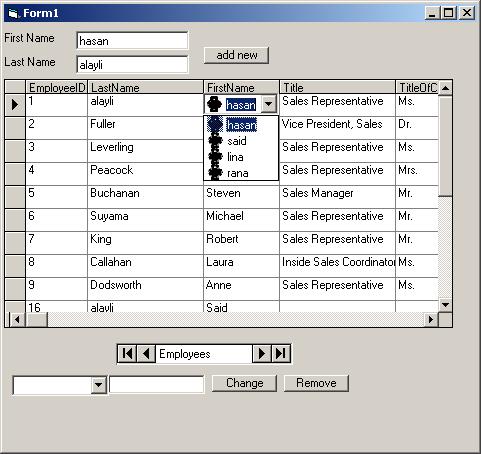Image resolution: width=481 pixels, height=454 pixels.
Task: Select the row header for employee 5
Action: (15, 197)
